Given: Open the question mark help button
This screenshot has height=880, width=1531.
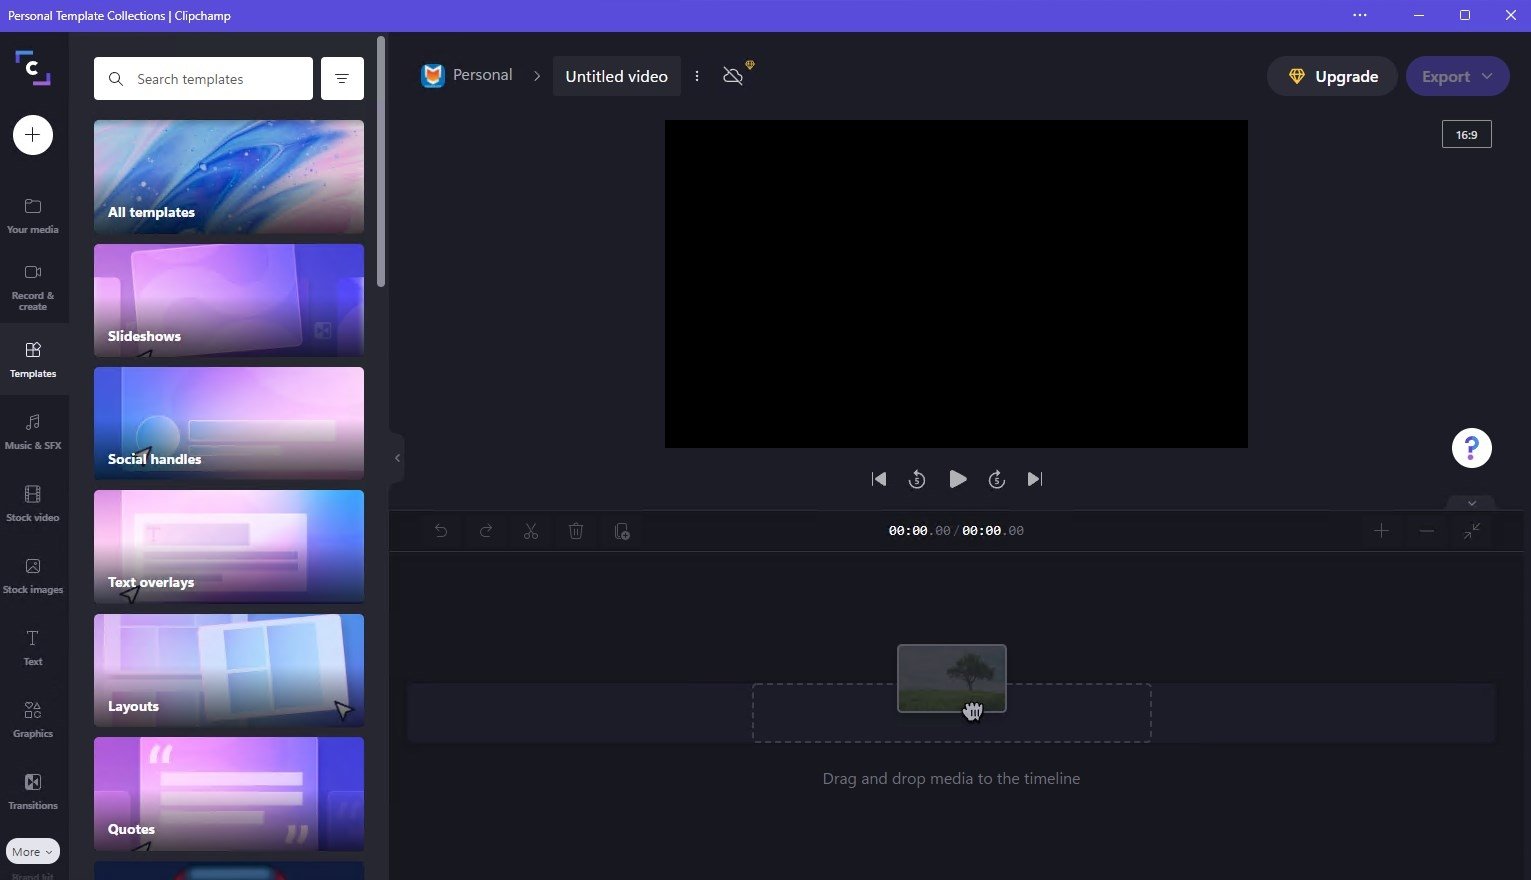Looking at the screenshot, I should click(x=1471, y=448).
